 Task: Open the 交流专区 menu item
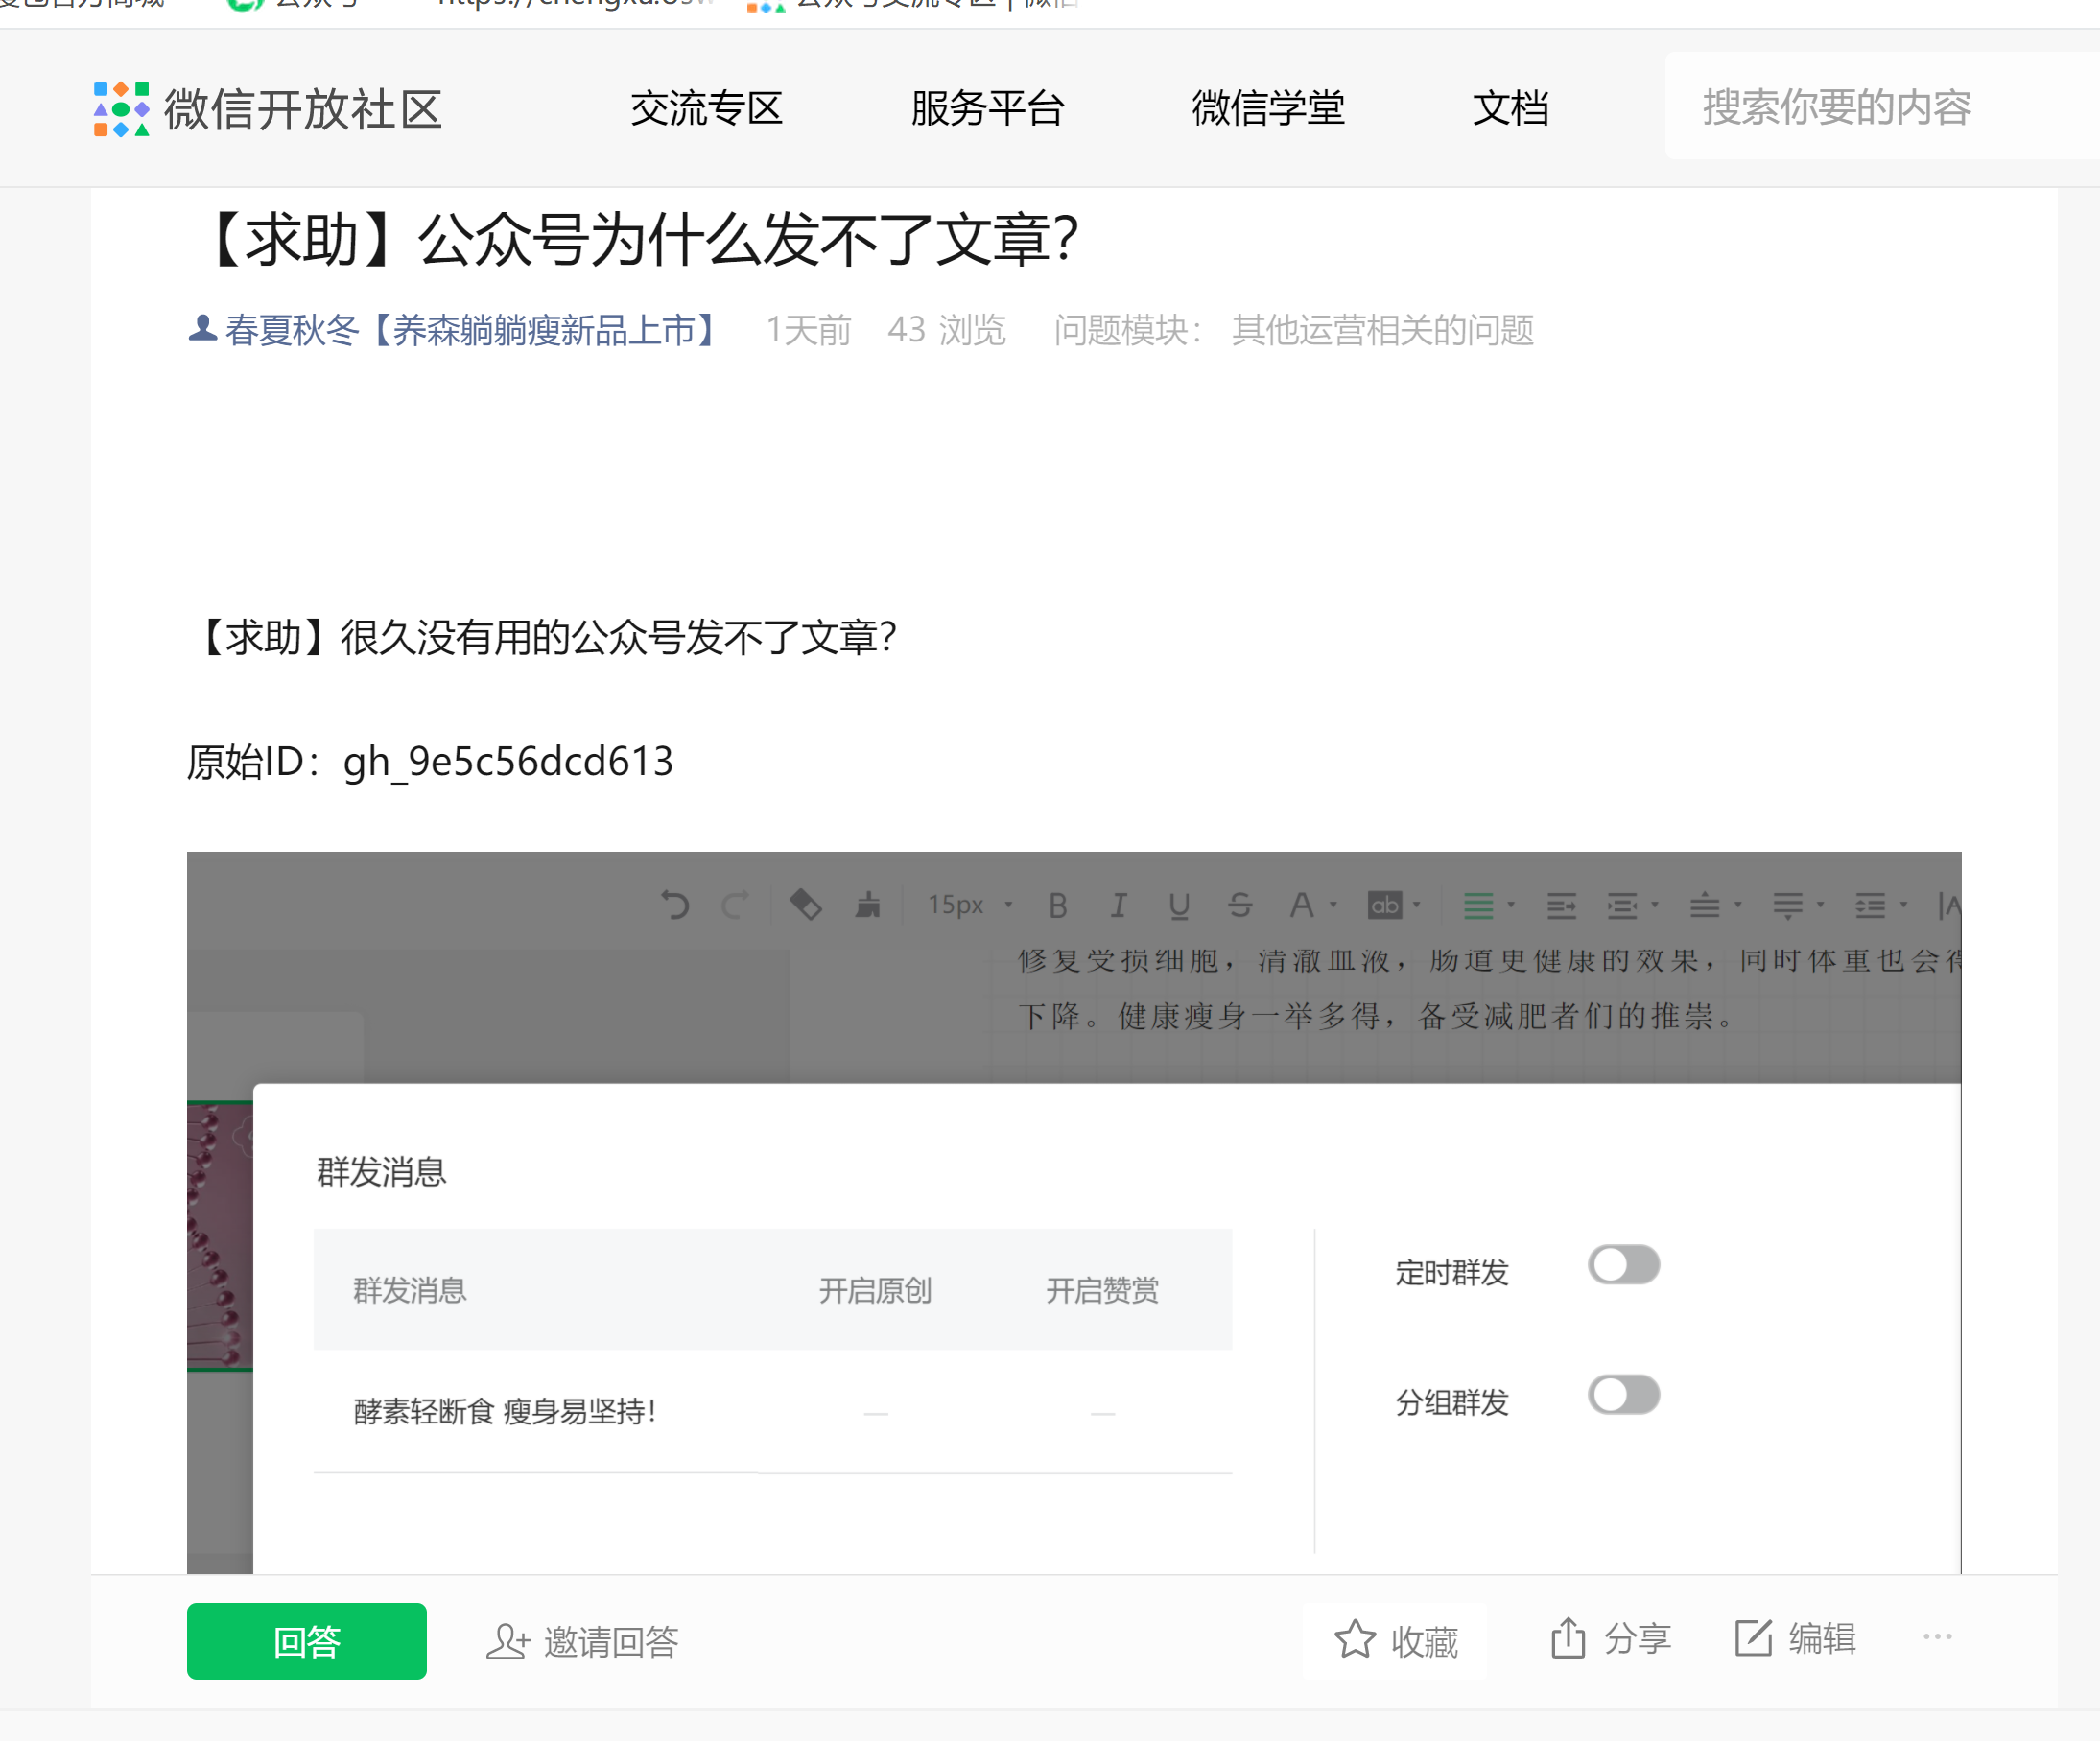[x=706, y=108]
